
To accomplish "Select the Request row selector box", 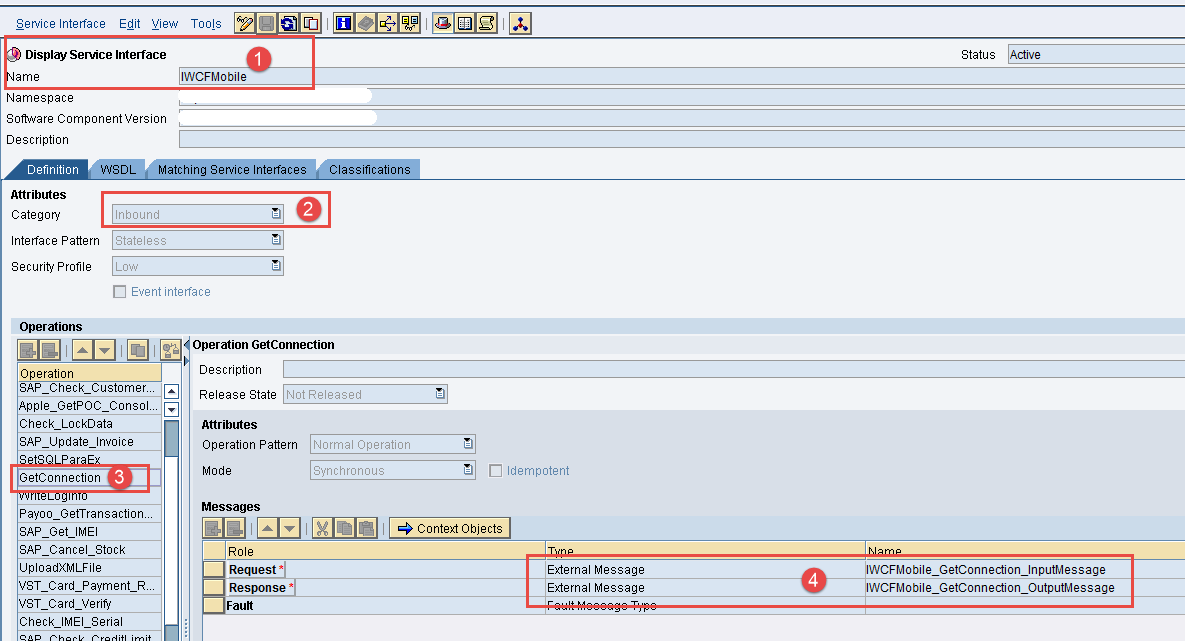I will (213, 570).
